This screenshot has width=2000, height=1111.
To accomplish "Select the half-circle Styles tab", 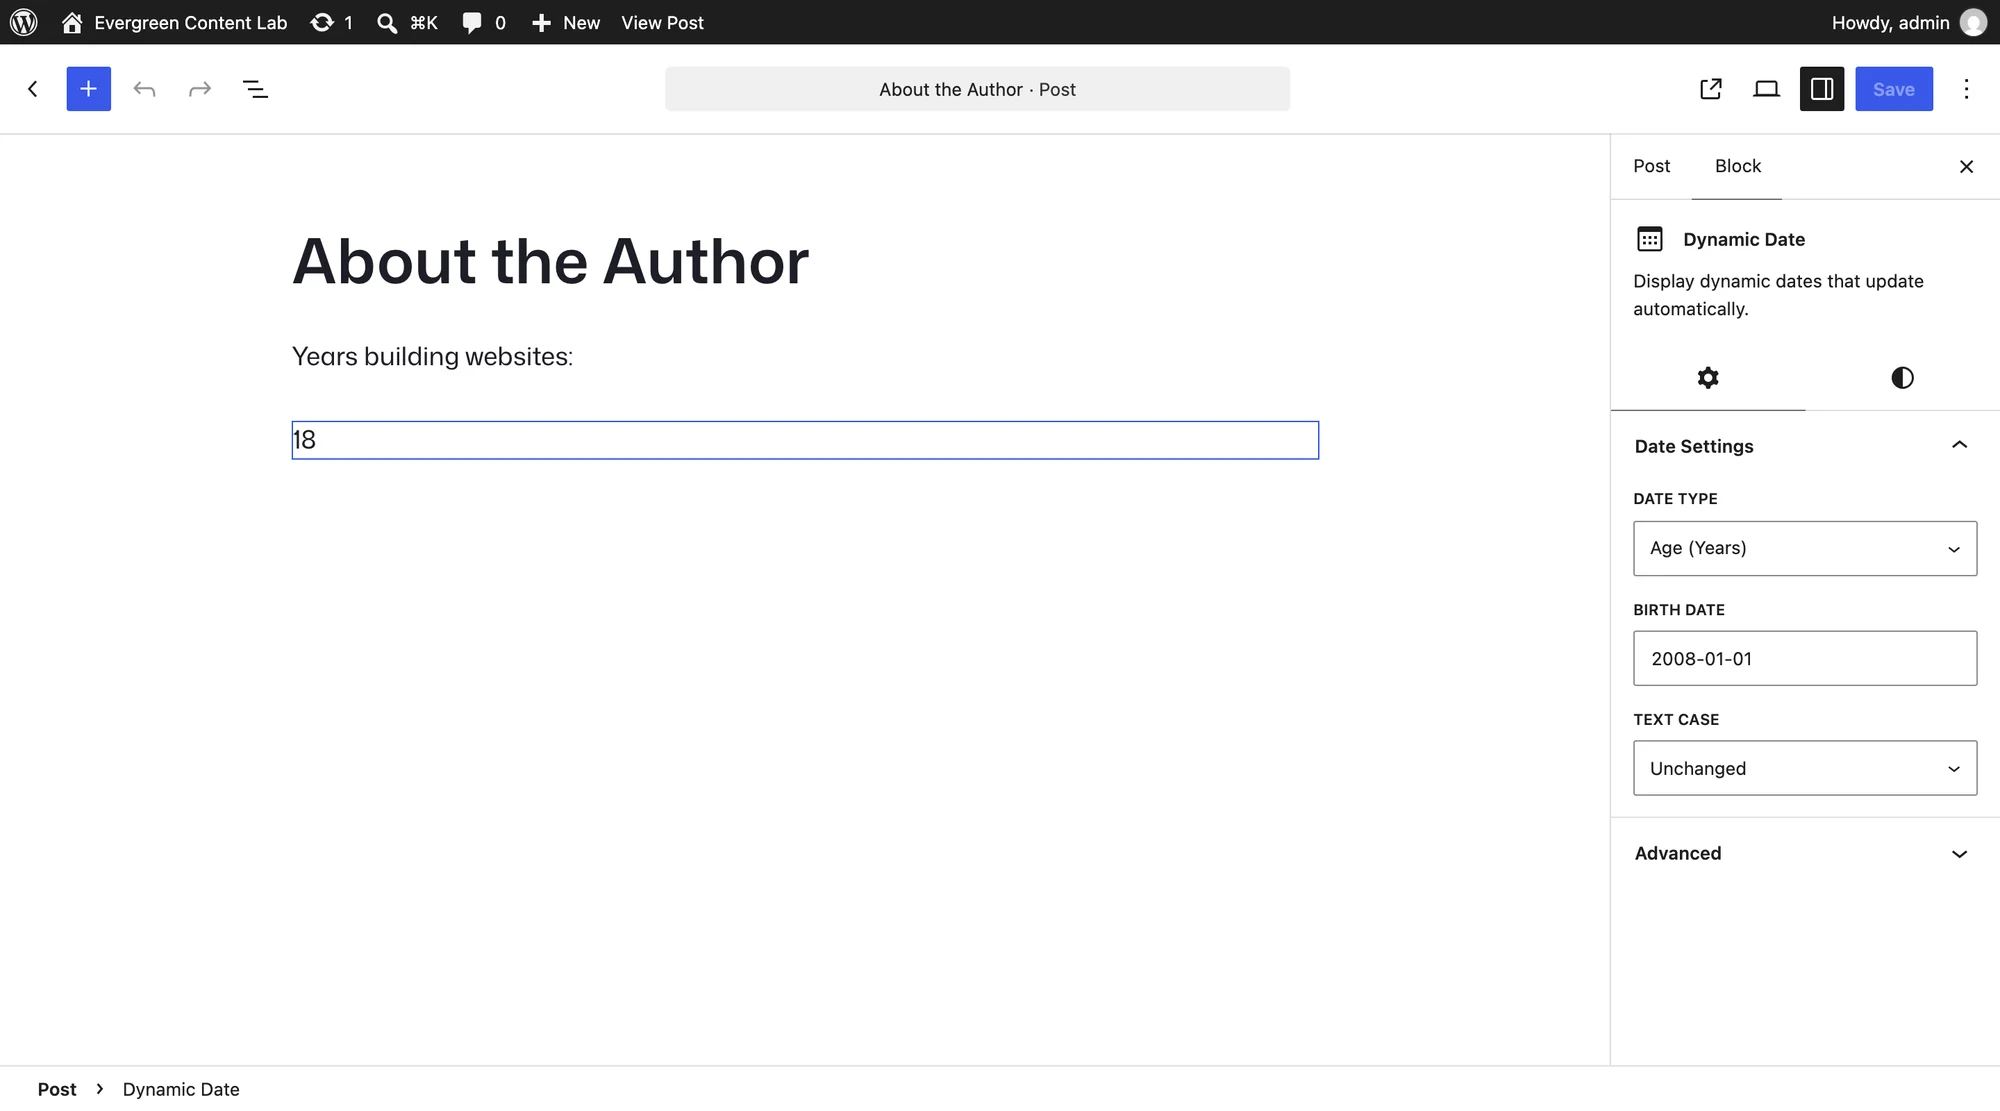I will (1902, 378).
